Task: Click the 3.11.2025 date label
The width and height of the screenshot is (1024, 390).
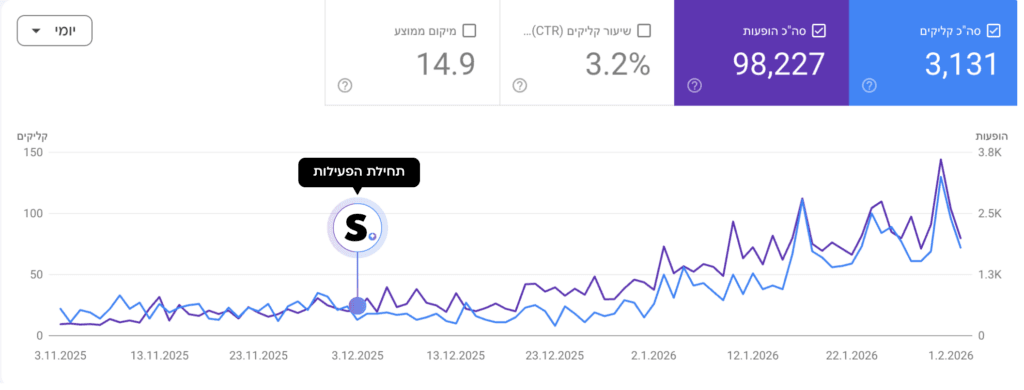Action: click(x=60, y=356)
